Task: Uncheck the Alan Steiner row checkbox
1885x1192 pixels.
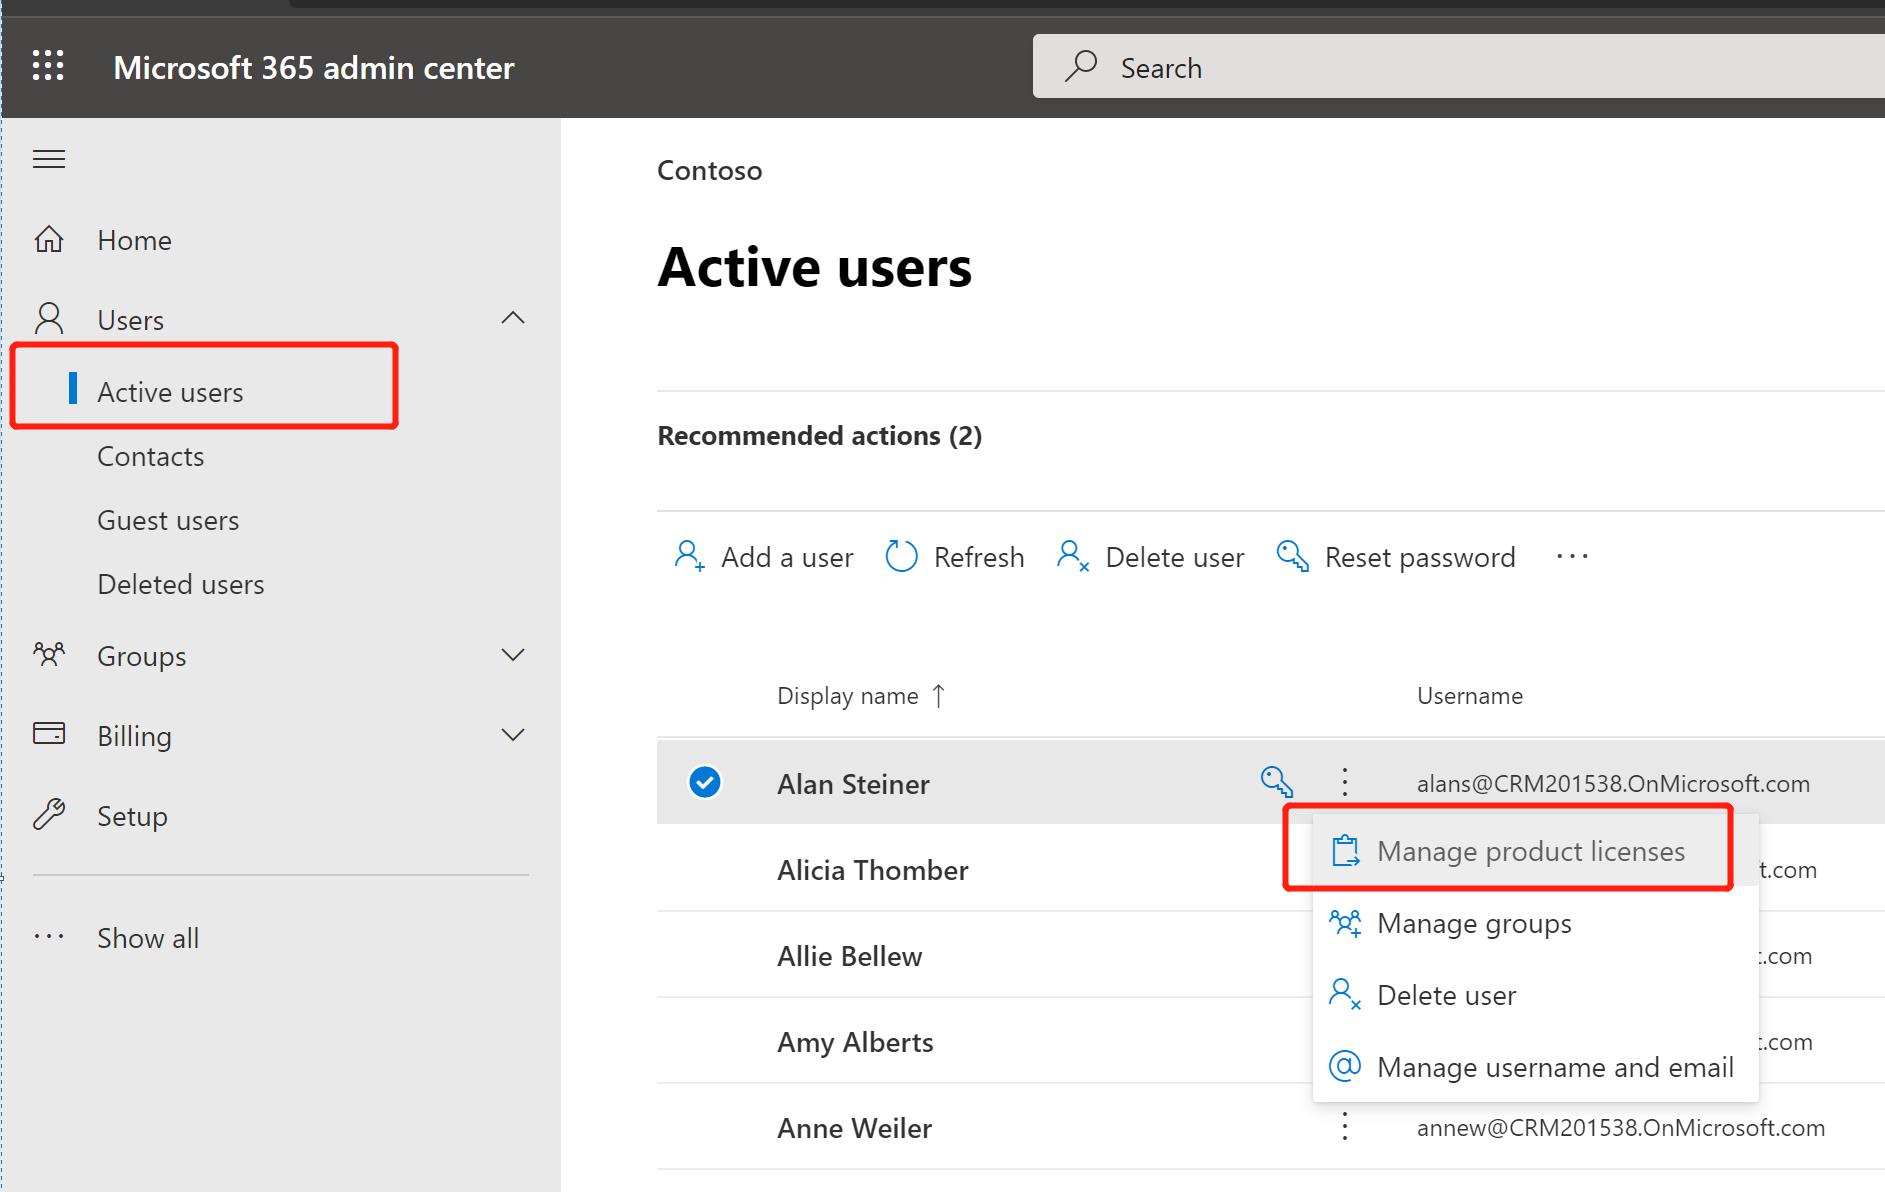Action: coord(705,782)
